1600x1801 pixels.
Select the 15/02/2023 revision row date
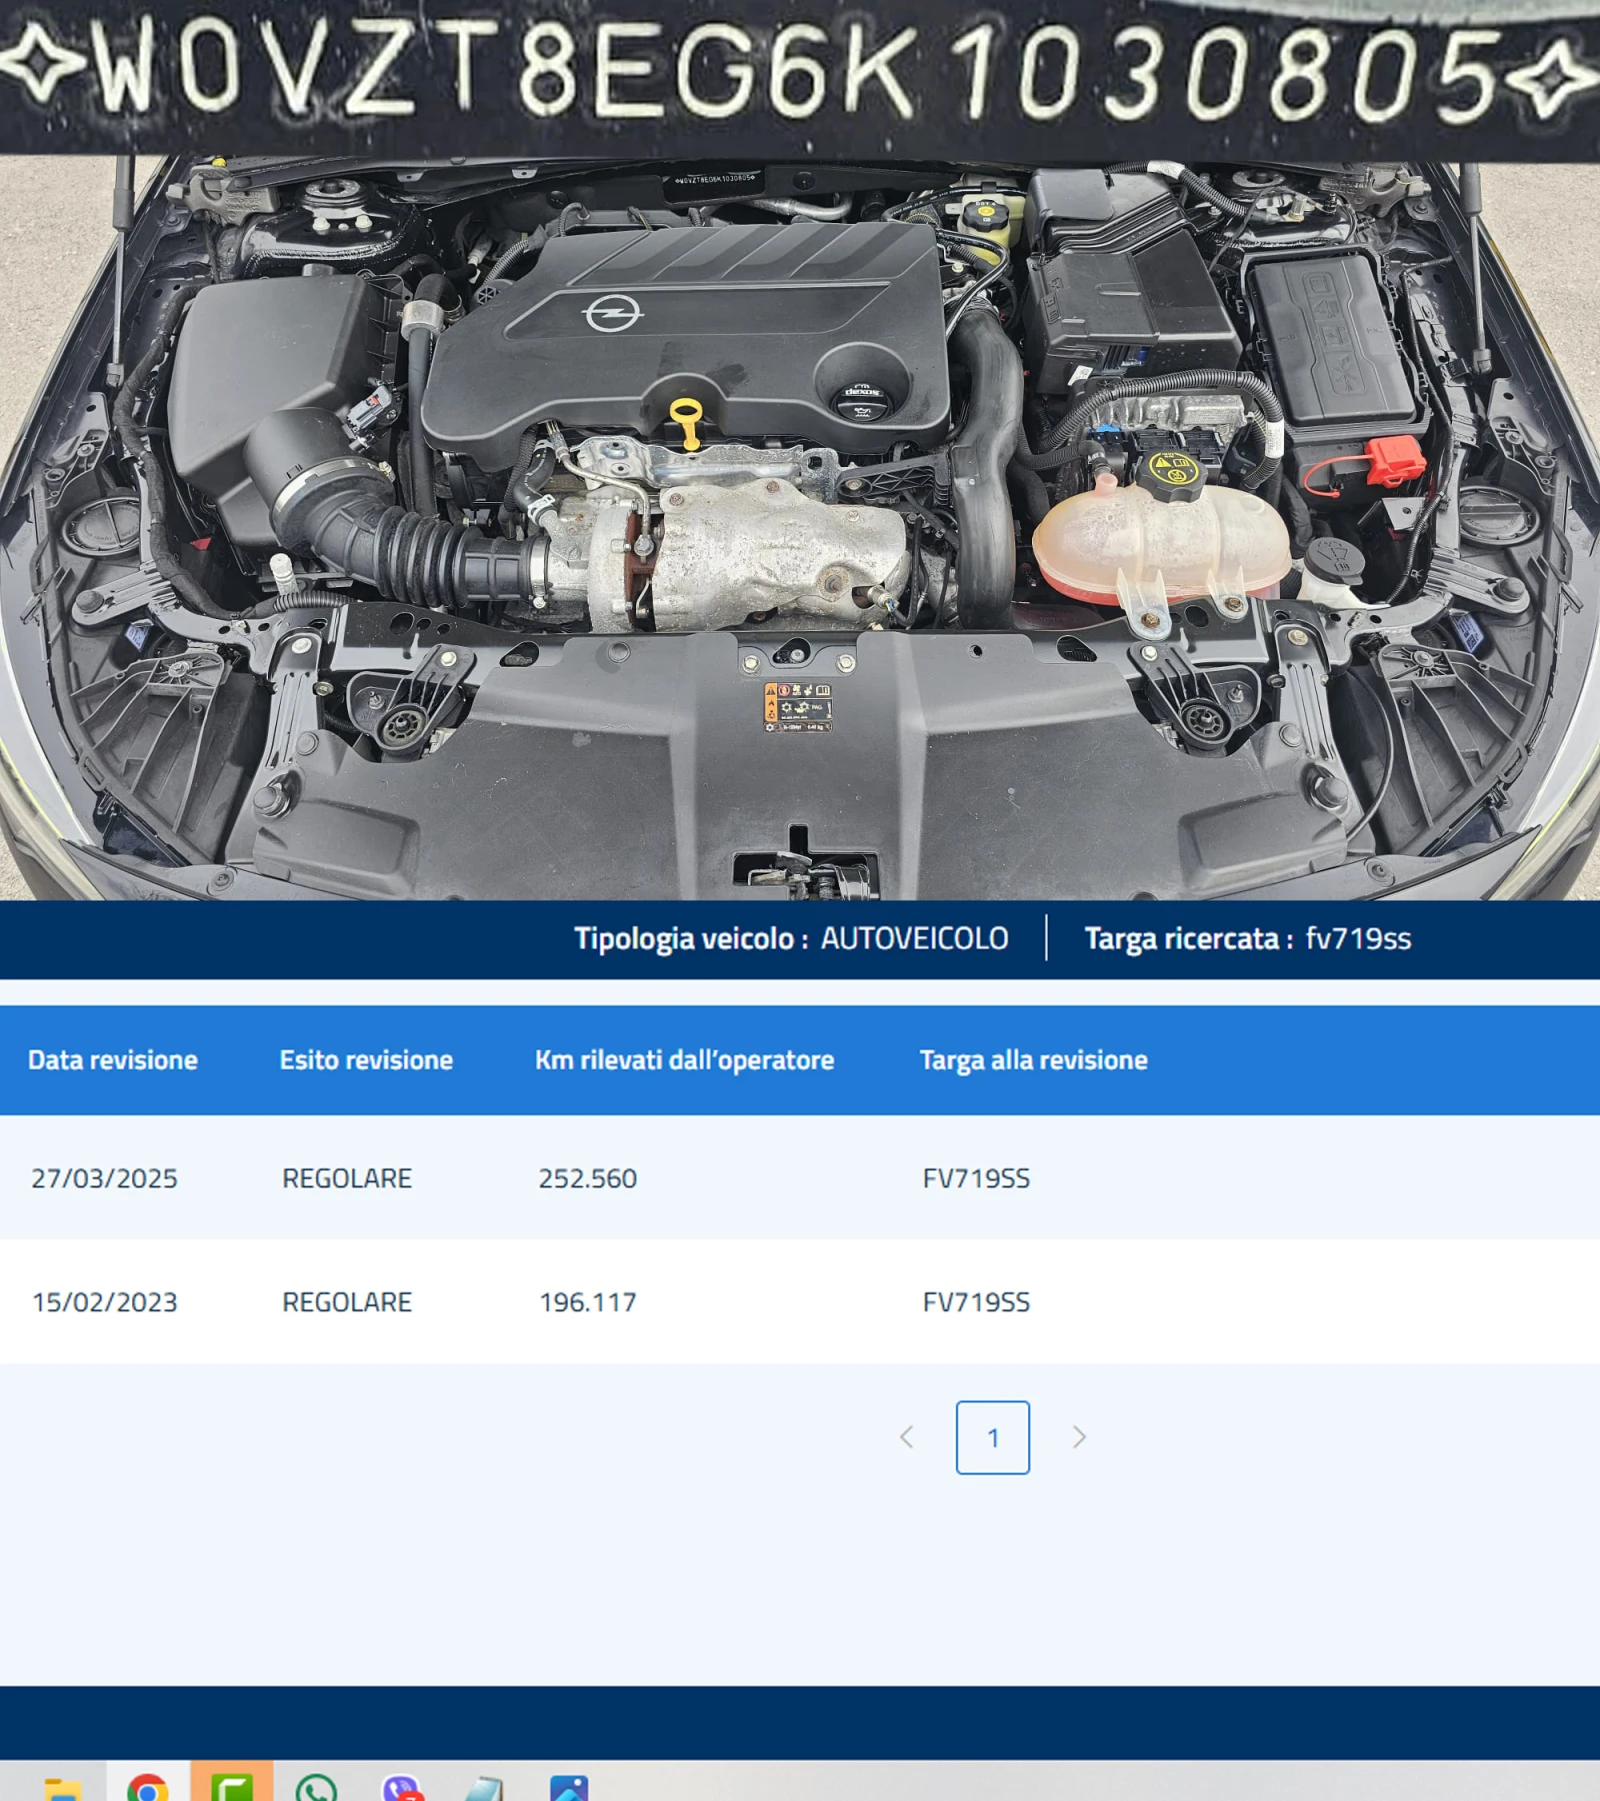click(104, 1303)
